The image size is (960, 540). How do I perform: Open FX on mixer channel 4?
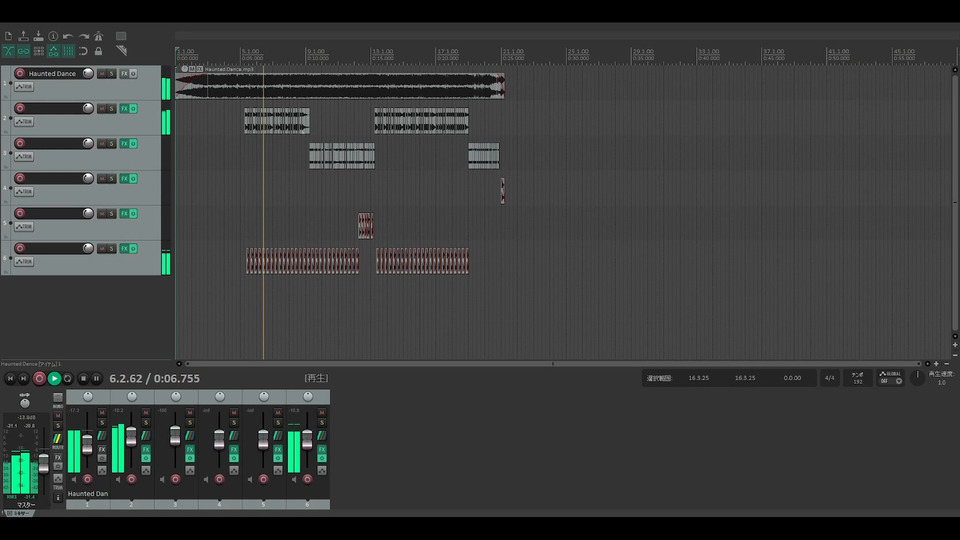[x=234, y=449]
